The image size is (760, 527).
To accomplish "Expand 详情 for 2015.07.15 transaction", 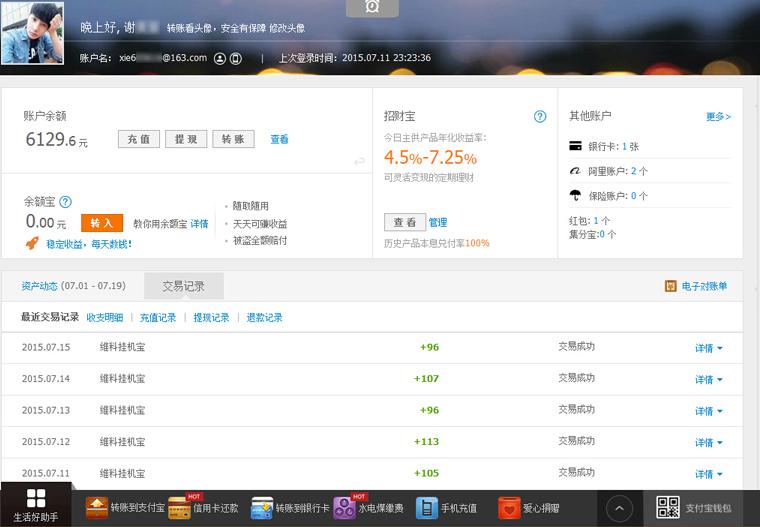I will [x=709, y=348].
